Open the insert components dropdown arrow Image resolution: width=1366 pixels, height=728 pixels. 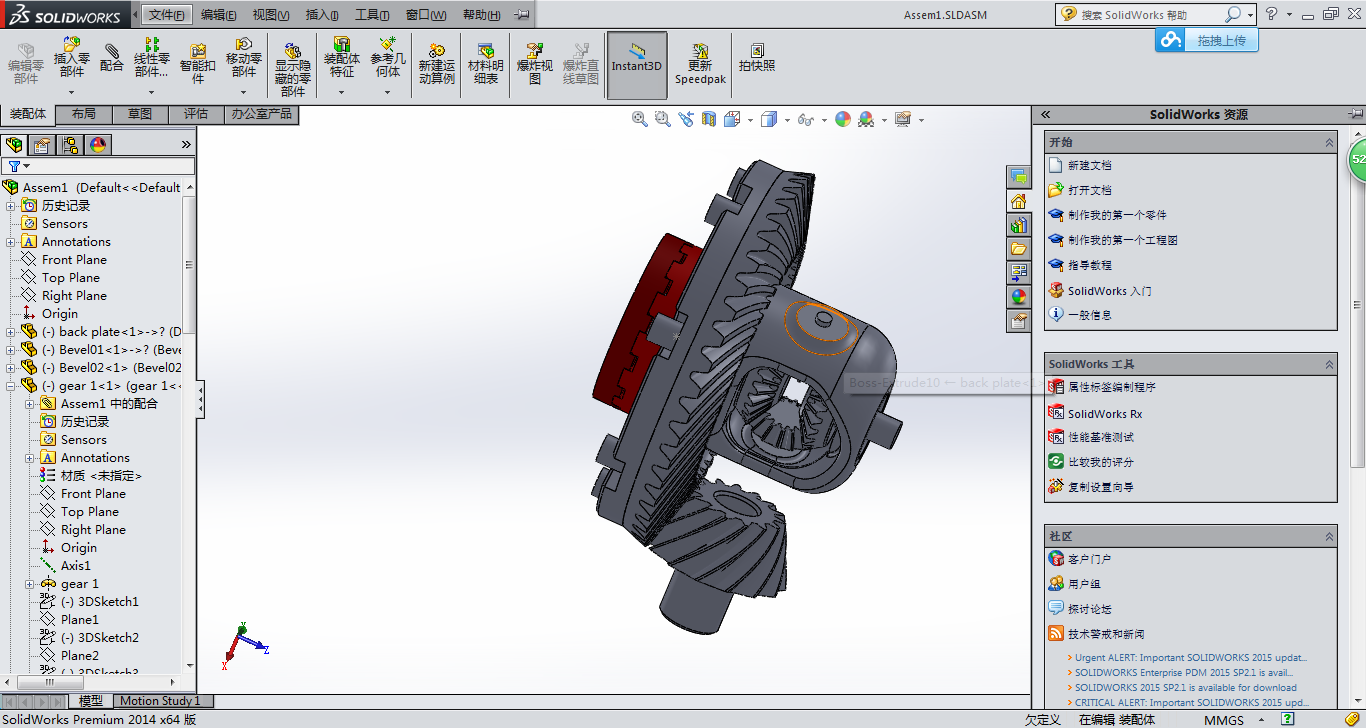71,92
